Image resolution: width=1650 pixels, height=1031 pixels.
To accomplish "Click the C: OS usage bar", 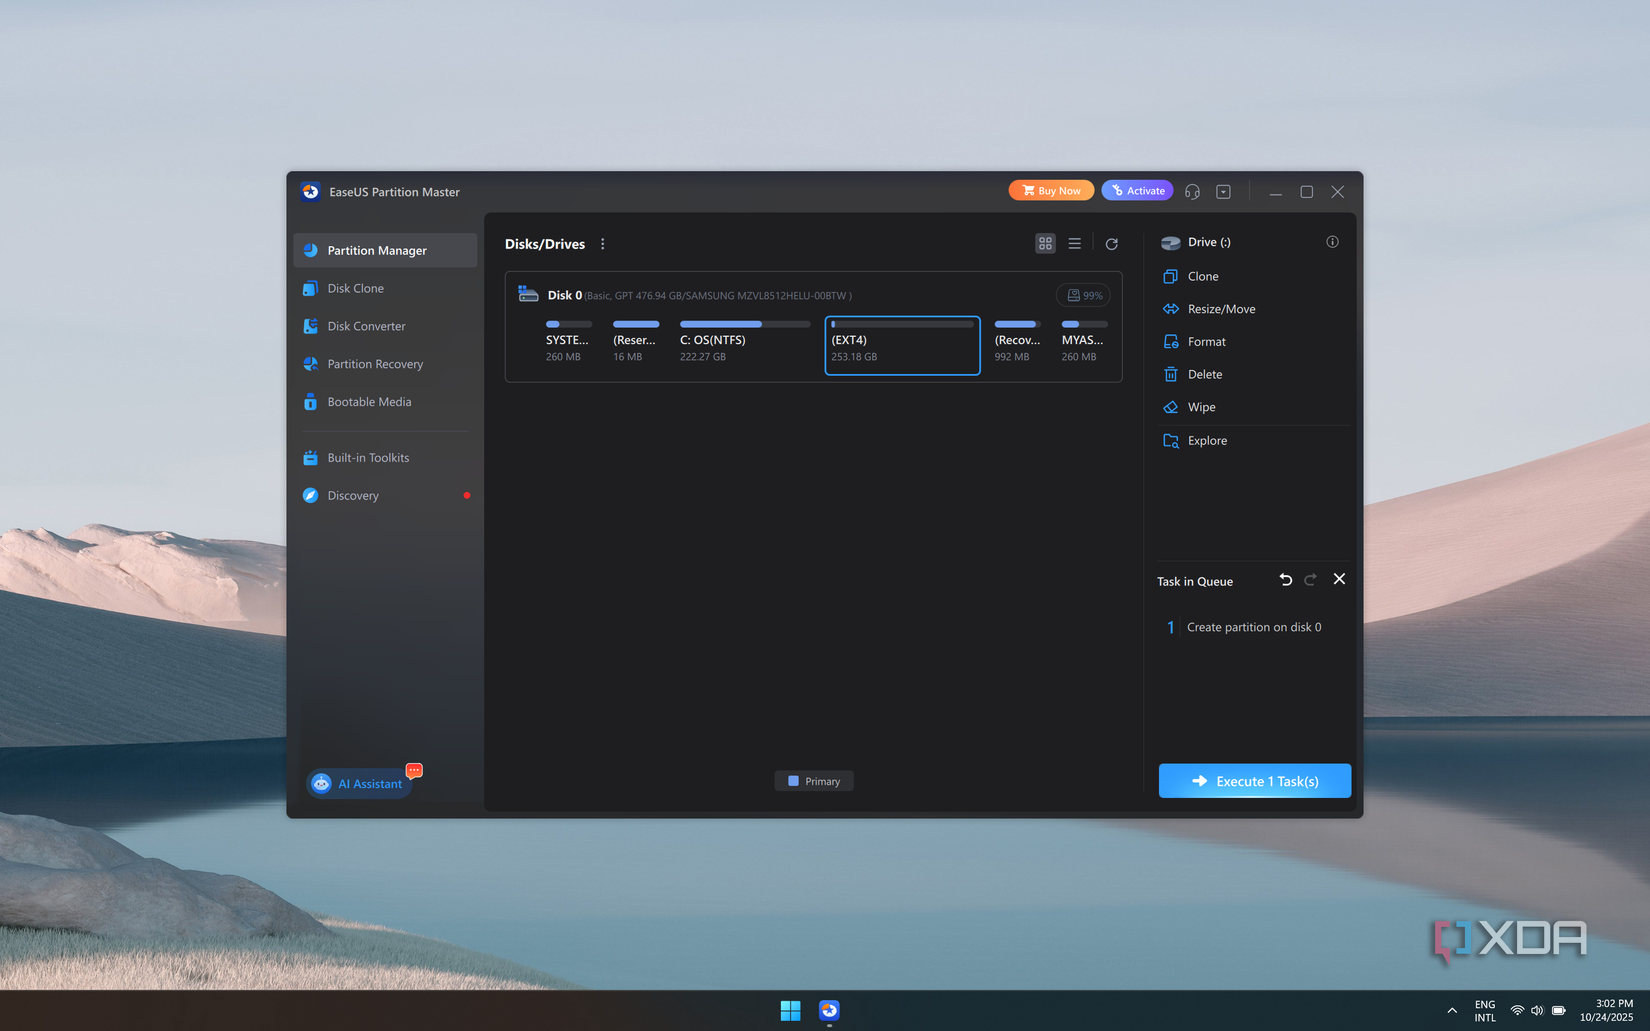I will coord(745,324).
